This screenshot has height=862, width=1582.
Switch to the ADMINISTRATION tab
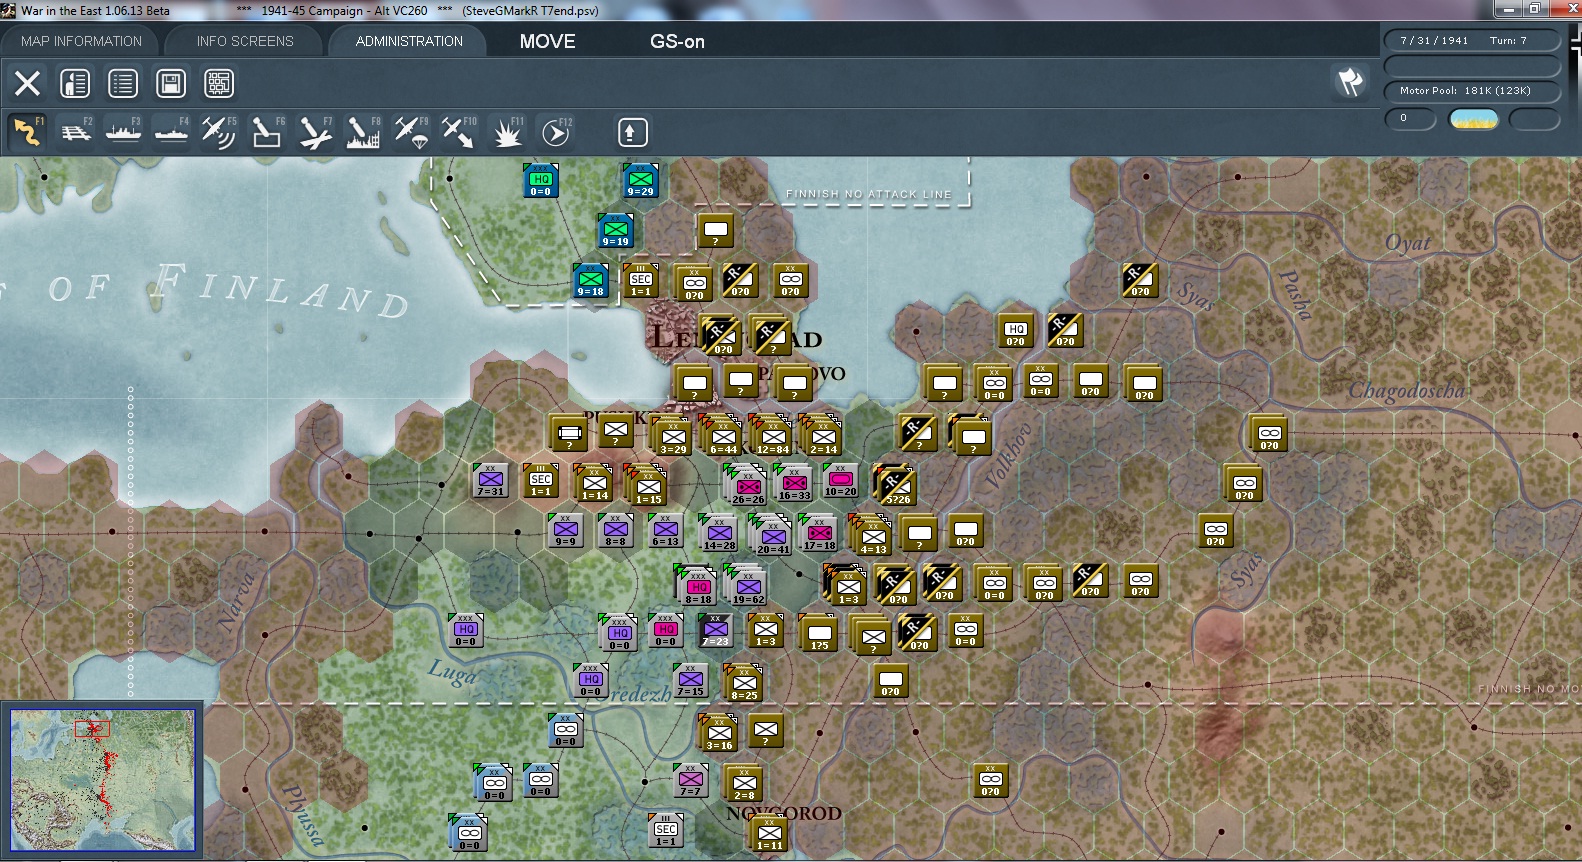coord(409,41)
